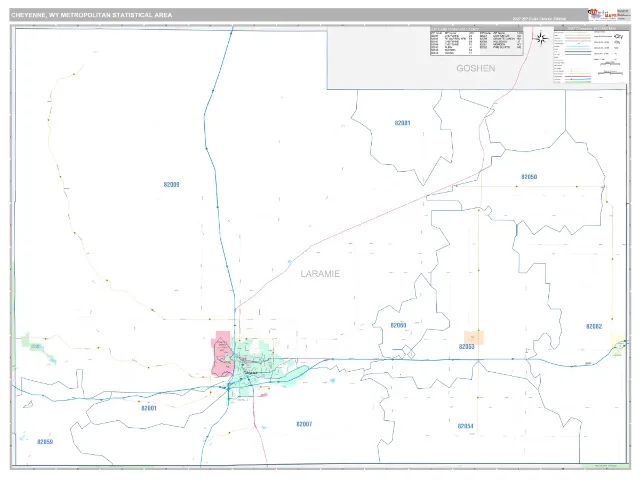The image size is (640, 480).
Task: Click the small green area at west edge
Action: 38,347
